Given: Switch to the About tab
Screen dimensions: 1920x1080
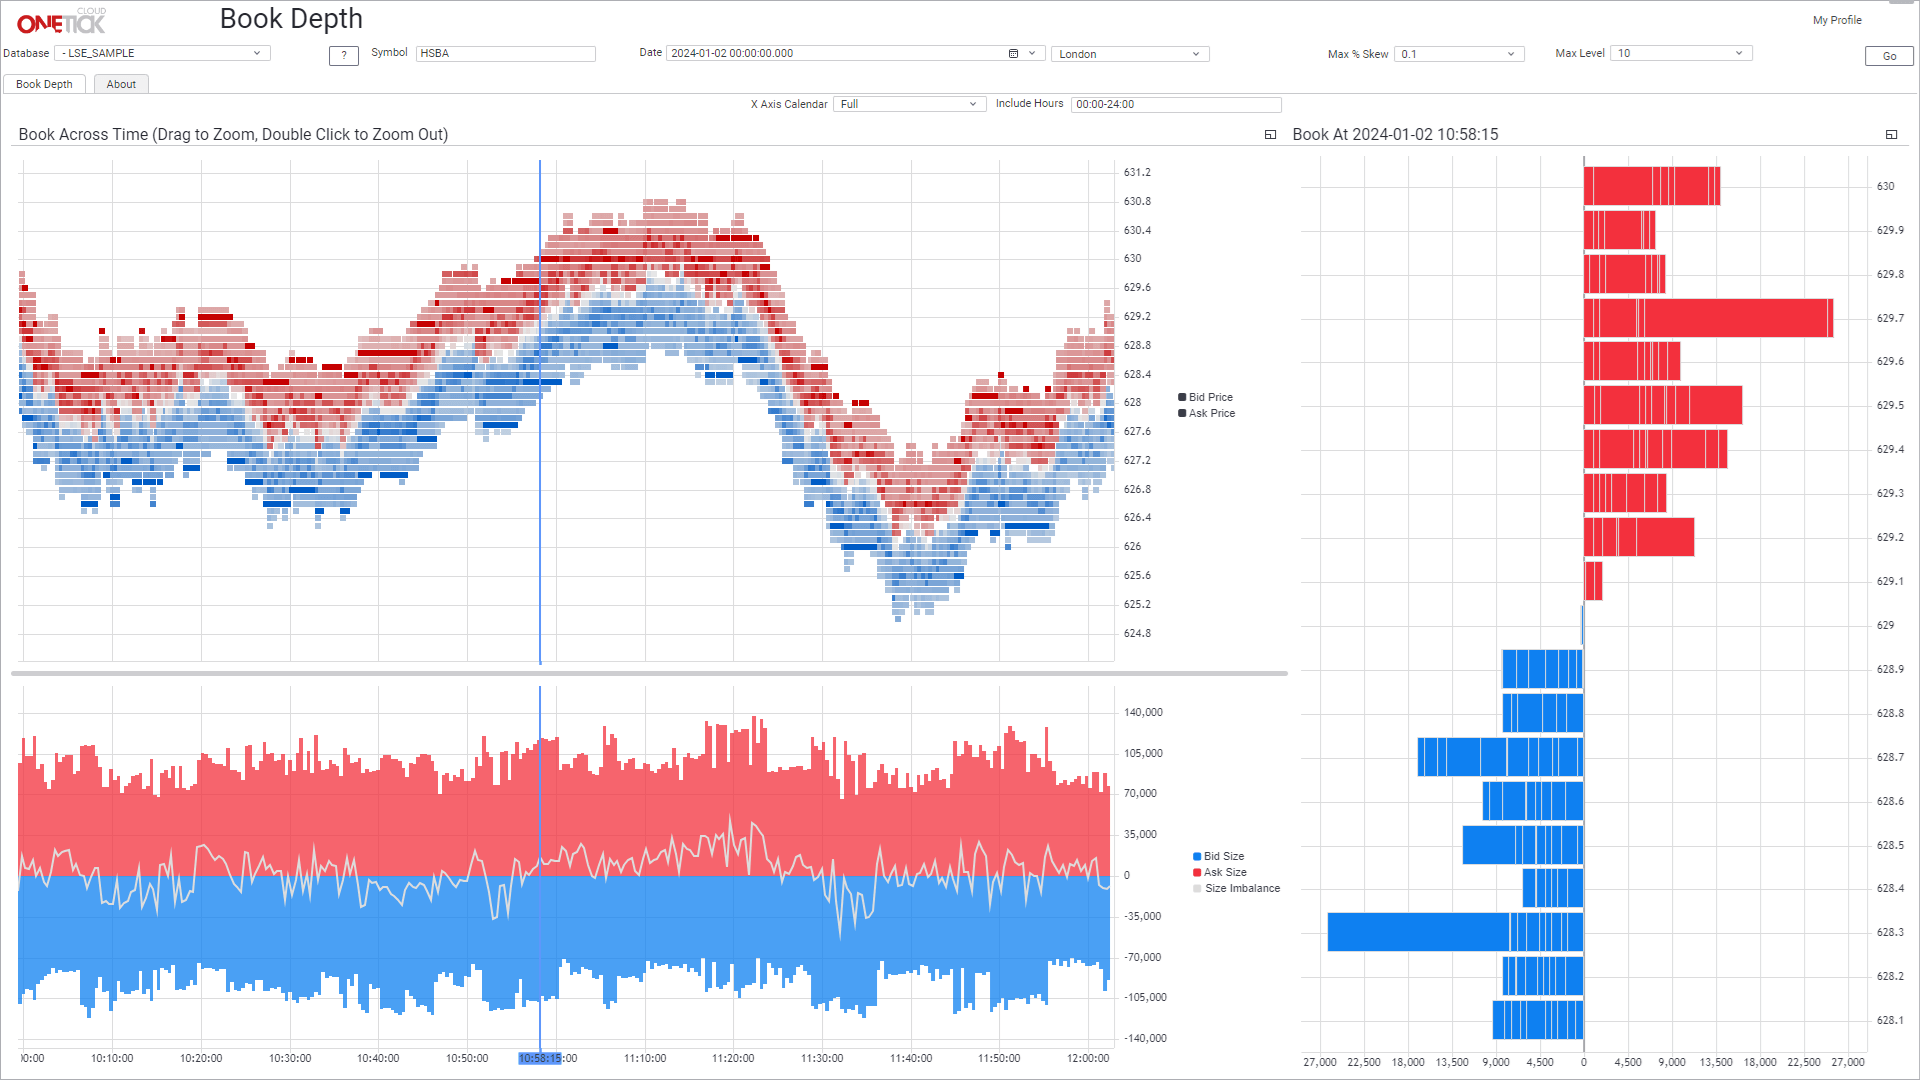Looking at the screenshot, I should [121, 84].
